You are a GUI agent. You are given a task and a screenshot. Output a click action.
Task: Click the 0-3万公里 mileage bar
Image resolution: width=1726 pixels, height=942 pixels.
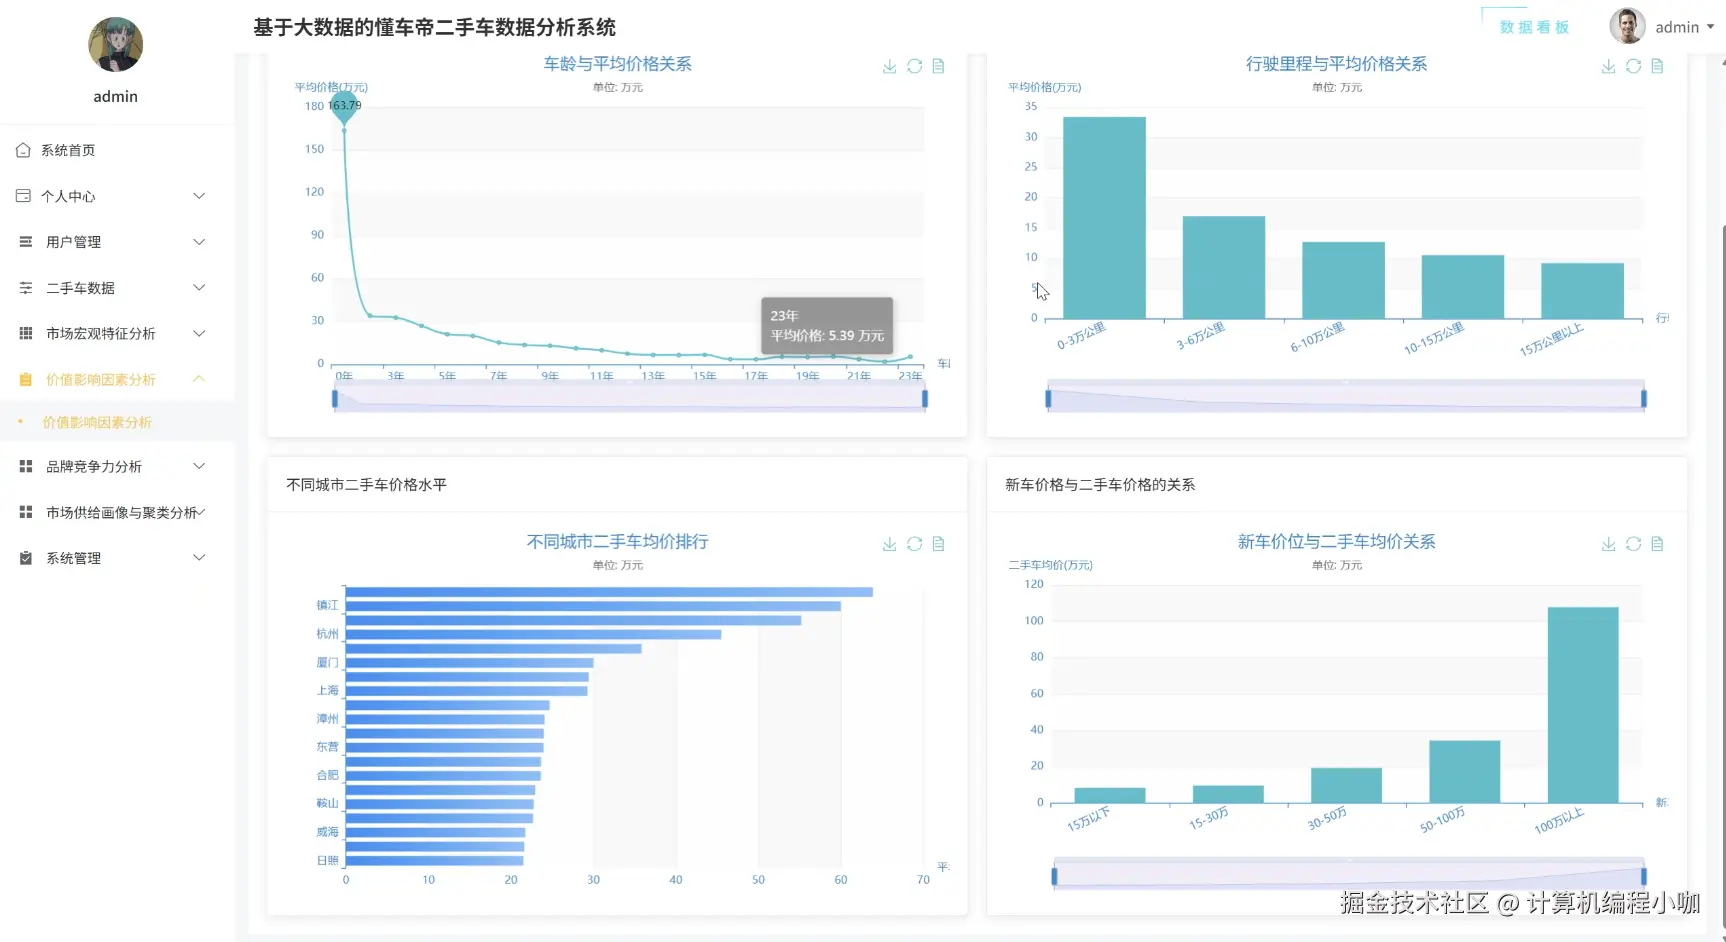click(1104, 218)
